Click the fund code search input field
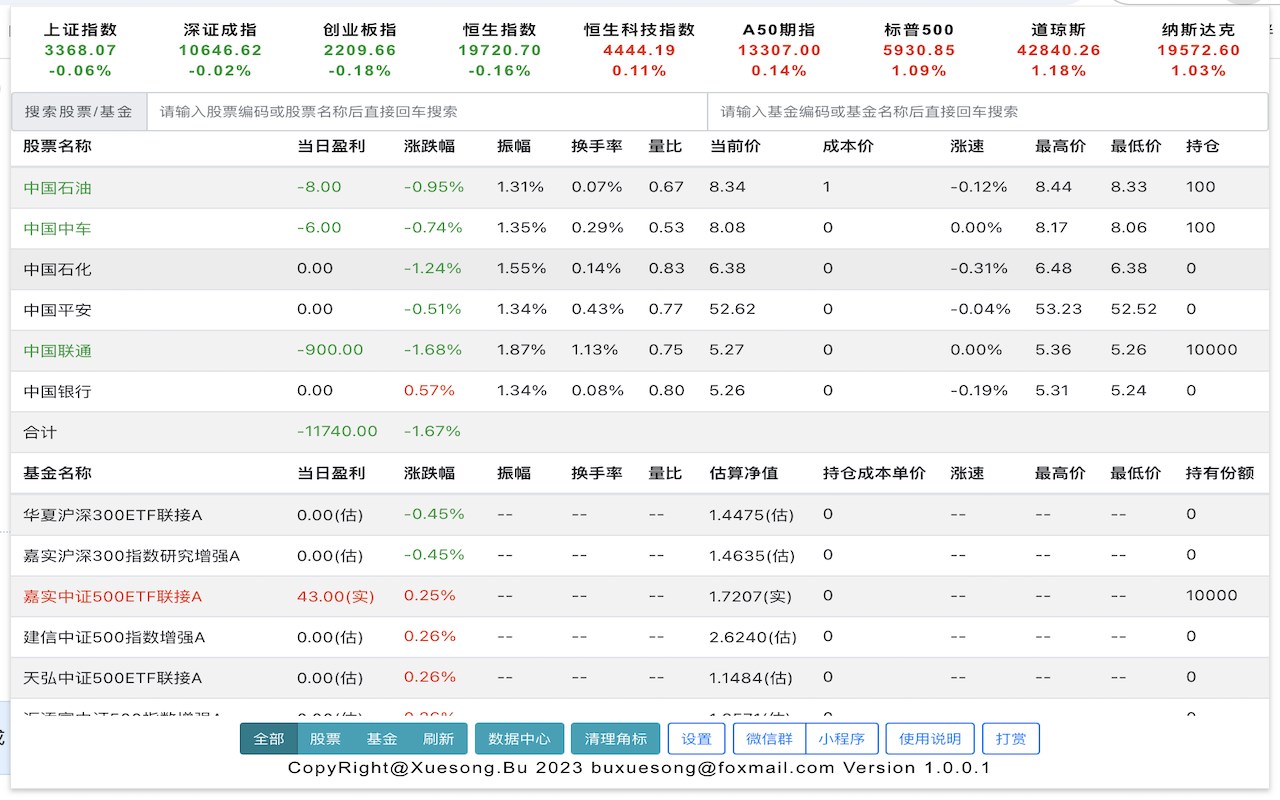Viewport: 1280px width, 800px height. (988, 112)
